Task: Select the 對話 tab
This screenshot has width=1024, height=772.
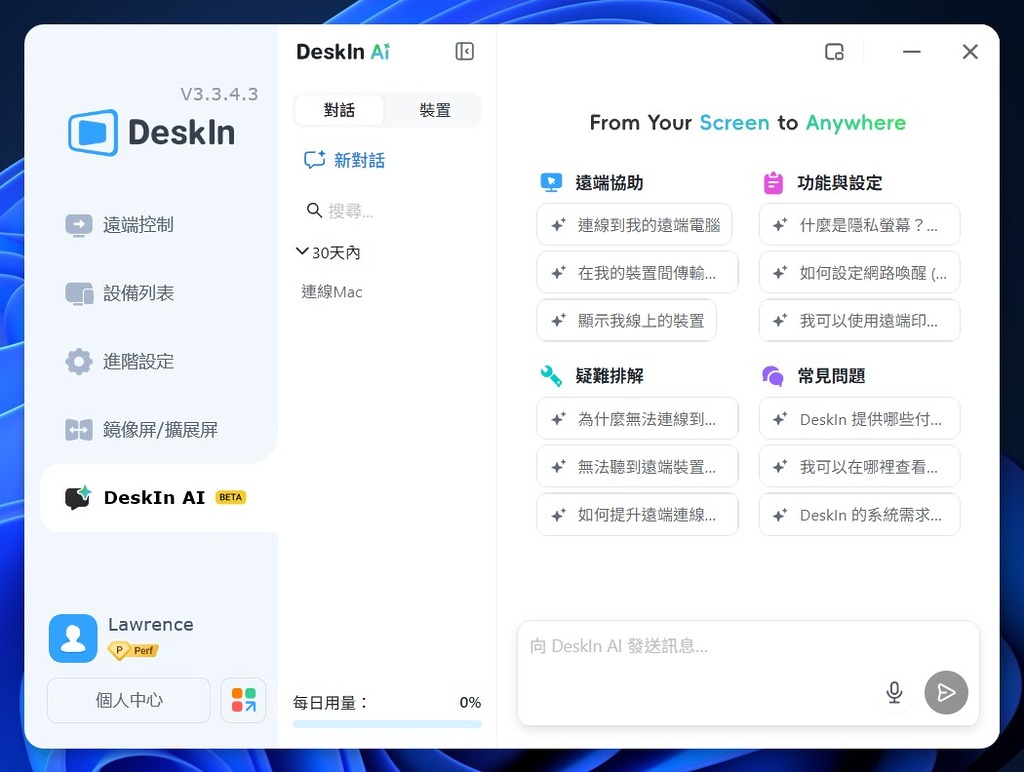Action: point(339,111)
